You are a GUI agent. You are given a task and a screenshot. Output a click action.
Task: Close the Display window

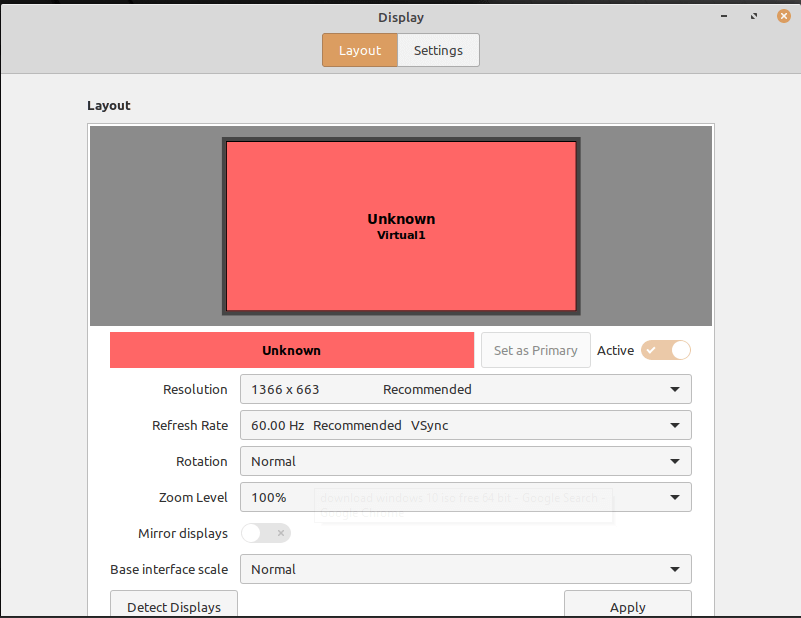[x=784, y=16]
